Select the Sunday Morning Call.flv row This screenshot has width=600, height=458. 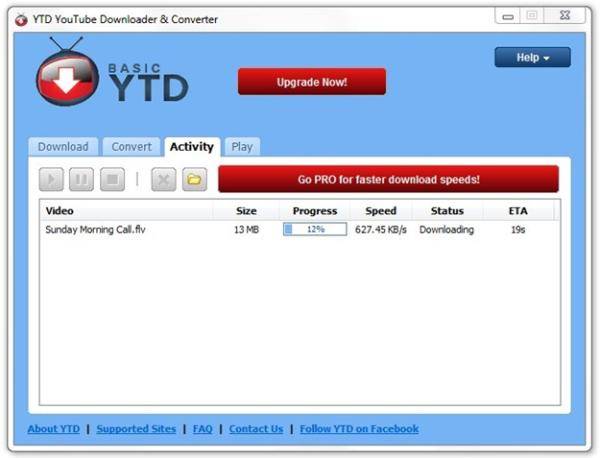(300, 230)
